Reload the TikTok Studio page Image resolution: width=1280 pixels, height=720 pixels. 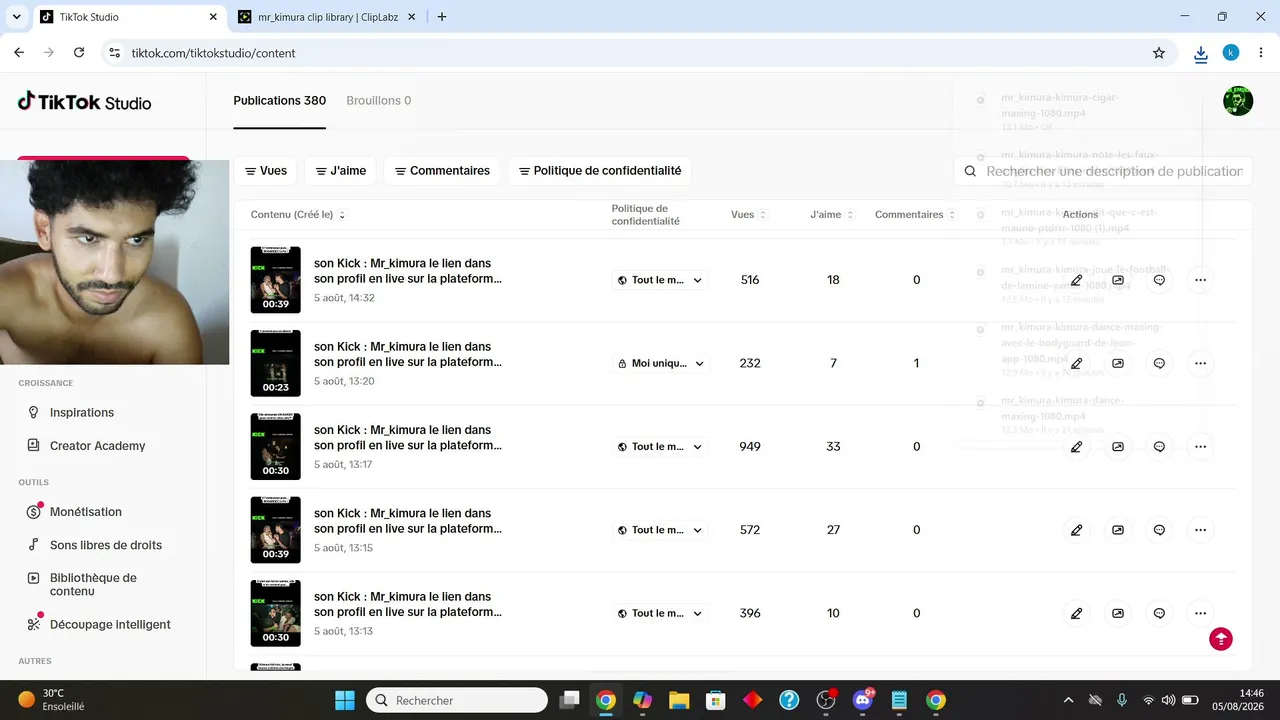pyautogui.click(x=79, y=53)
